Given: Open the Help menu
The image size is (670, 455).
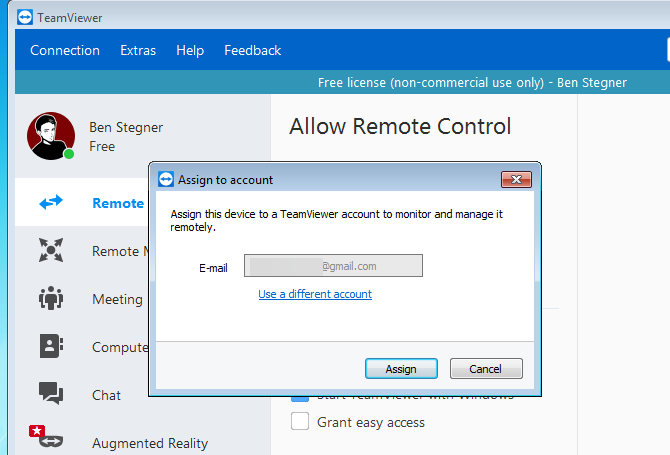Looking at the screenshot, I should (x=190, y=50).
